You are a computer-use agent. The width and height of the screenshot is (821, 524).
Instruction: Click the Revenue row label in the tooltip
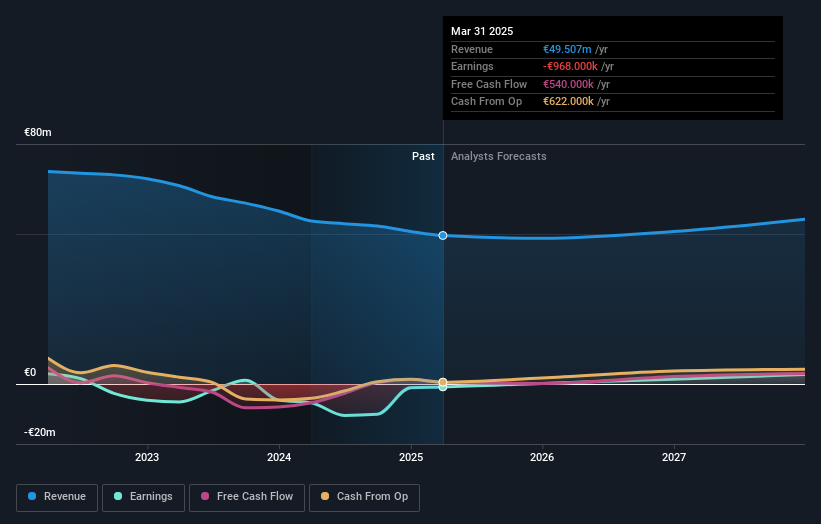pos(472,49)
